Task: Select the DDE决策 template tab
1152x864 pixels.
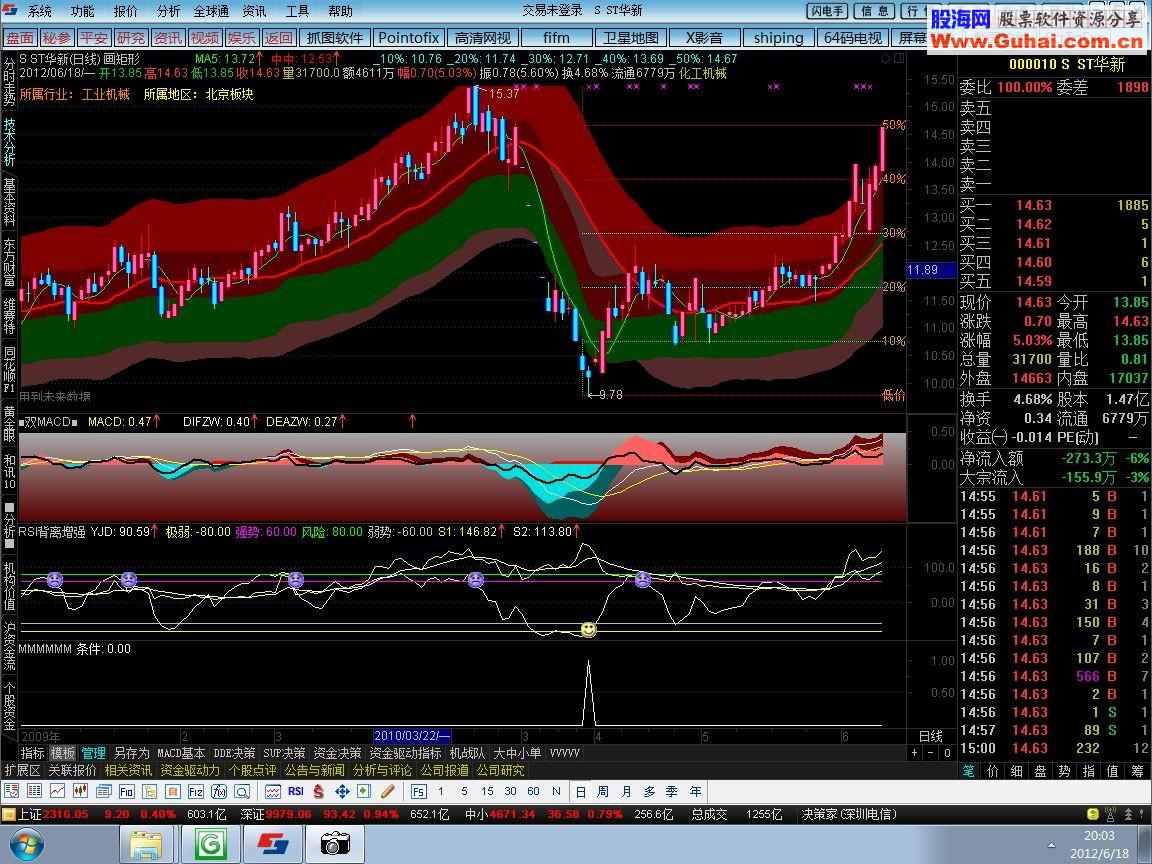Action: 234,753
